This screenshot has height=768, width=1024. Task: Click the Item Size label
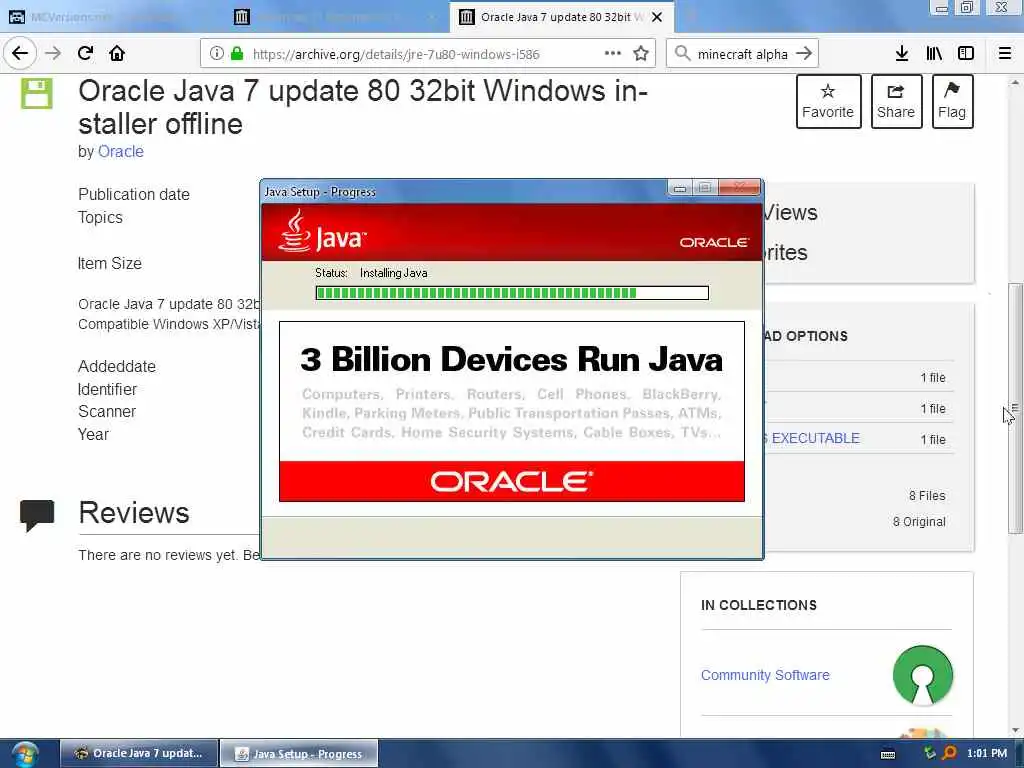[x=110, y=263]
